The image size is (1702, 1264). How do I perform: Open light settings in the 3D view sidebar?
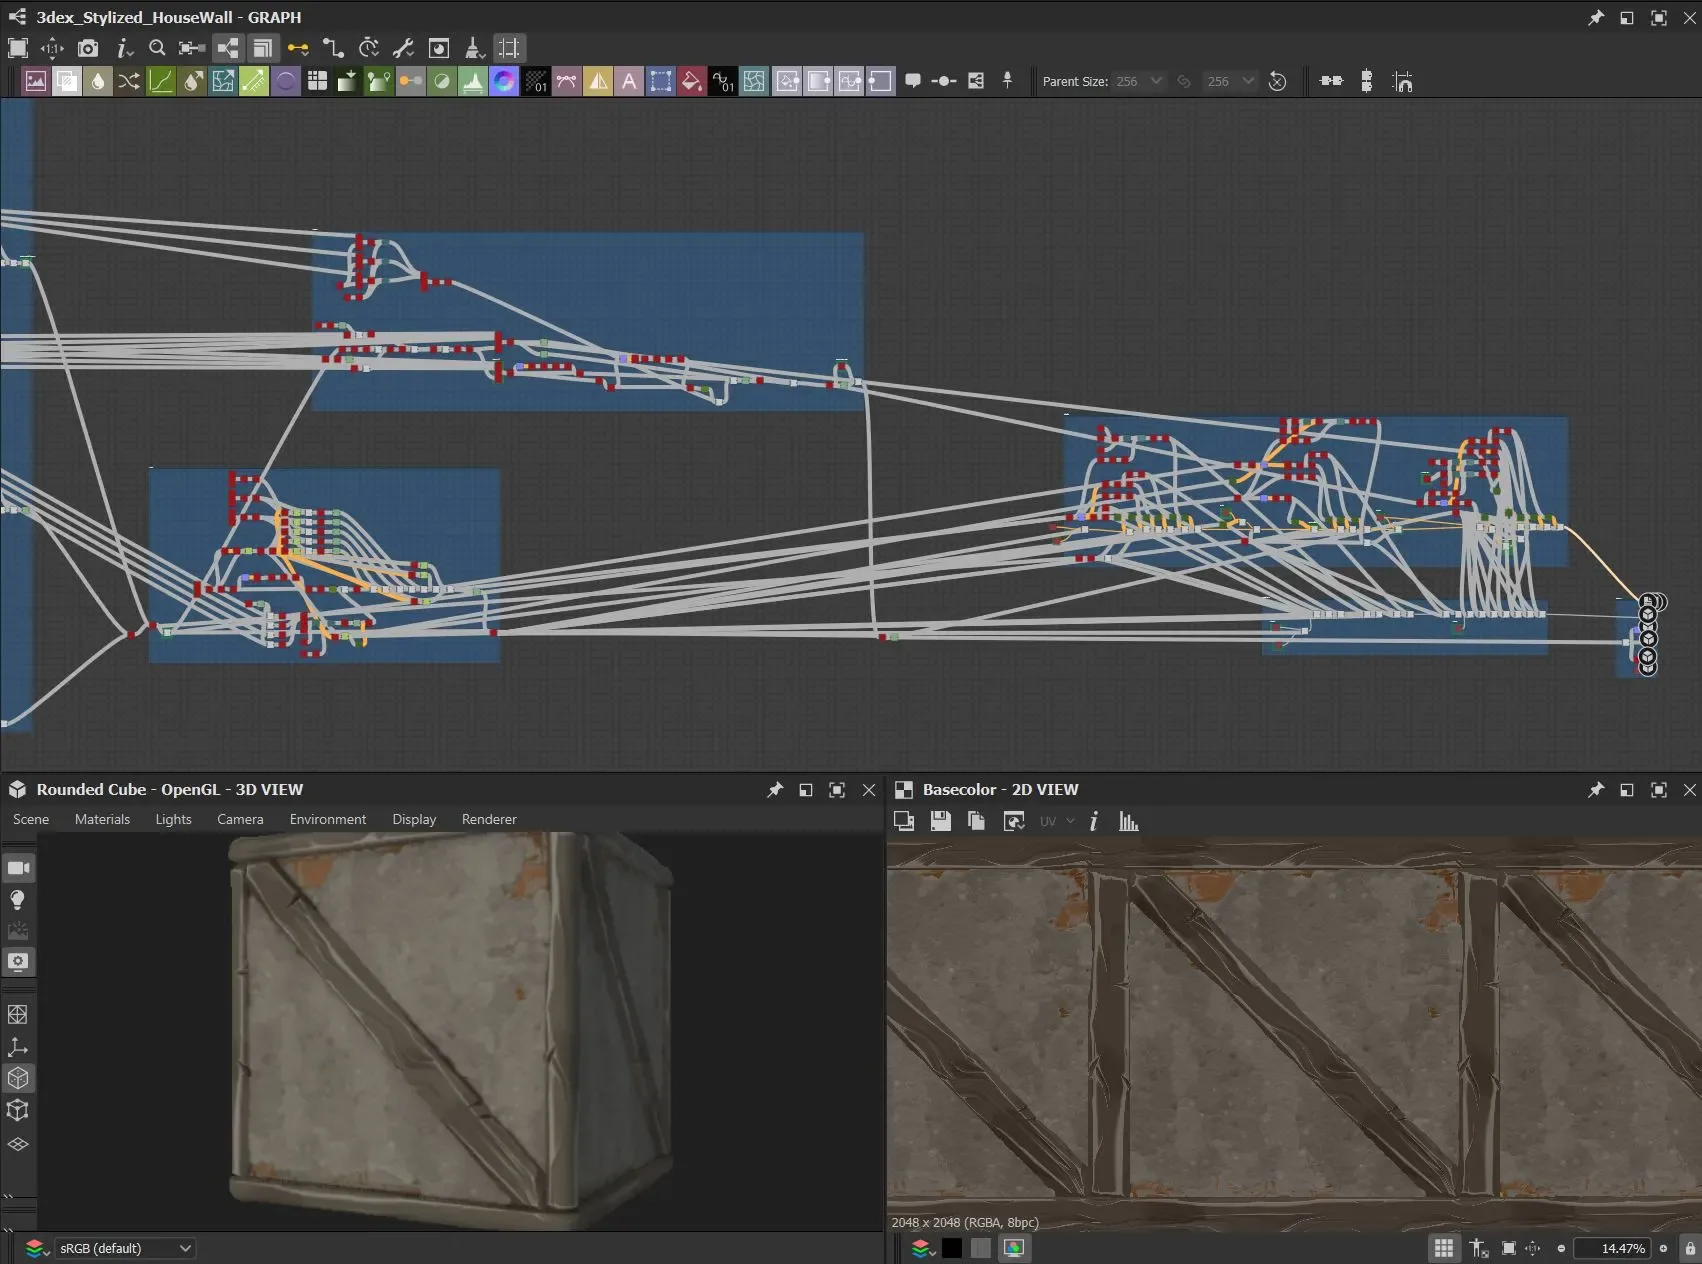(18, 899)
